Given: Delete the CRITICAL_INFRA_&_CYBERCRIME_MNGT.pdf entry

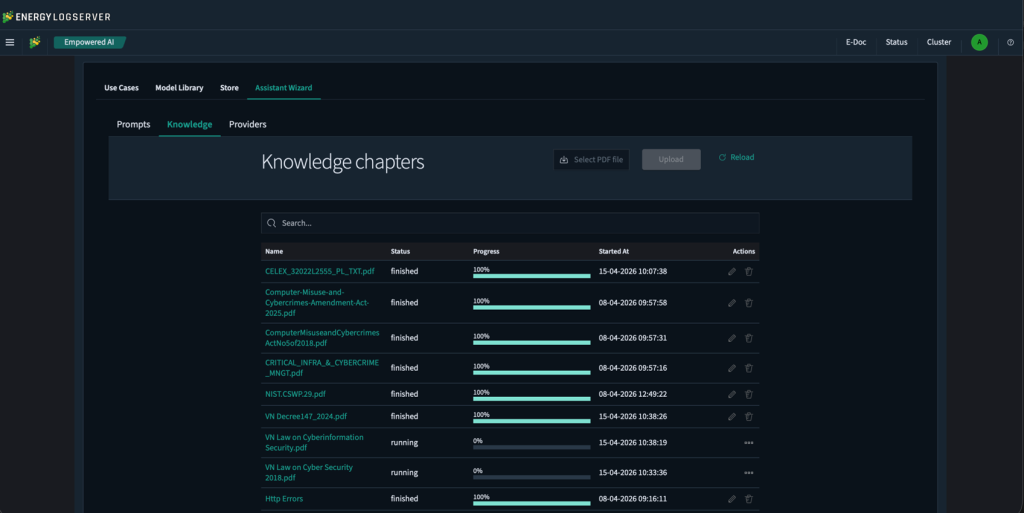Looking at the screenshot, I should (749, 368).
